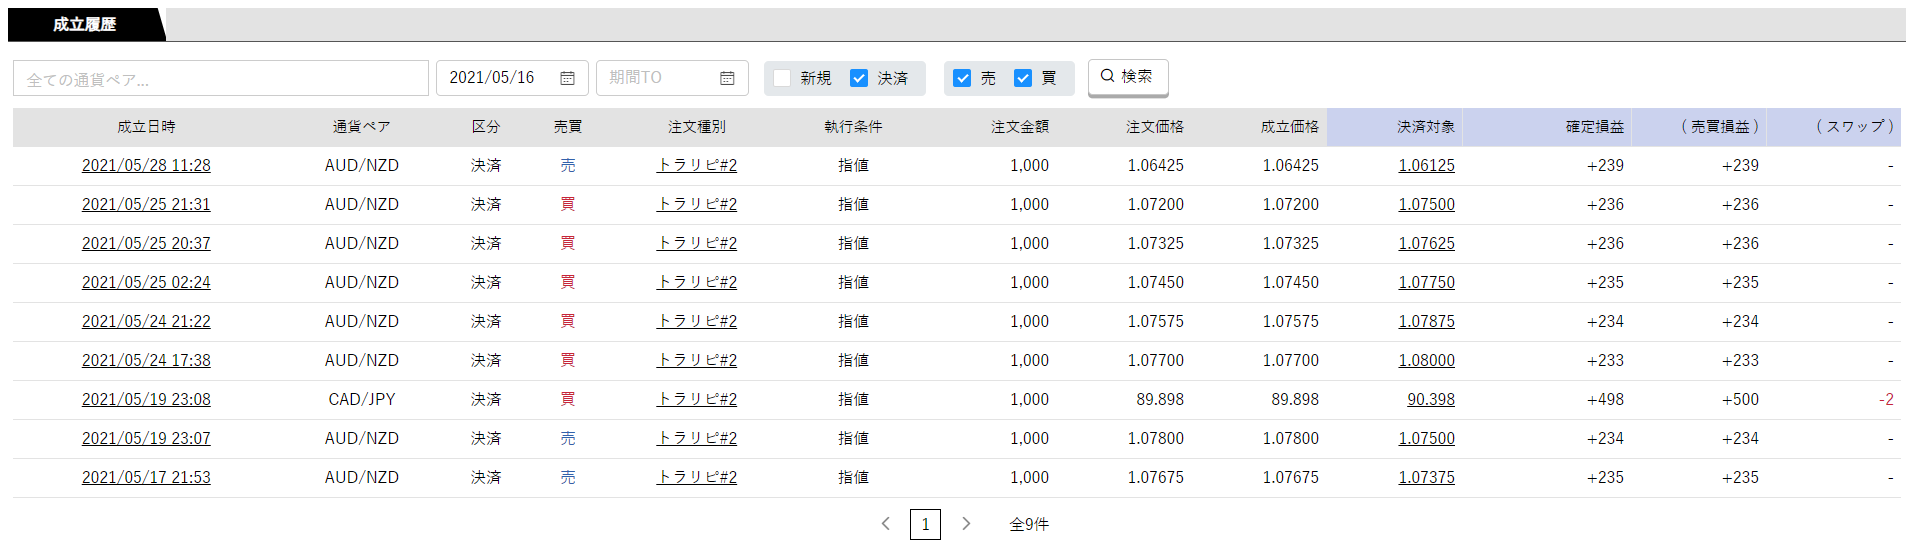Screen dimensions: 1917x551
Task: Open settlement target 90.398 link
Action: pyautogui.click(x=1431, y=400)
